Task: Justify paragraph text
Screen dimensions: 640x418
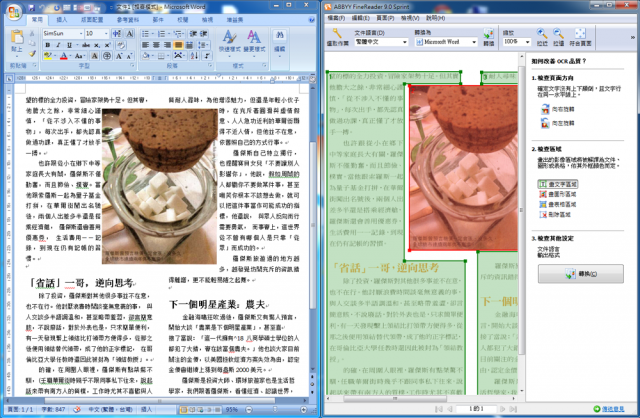Action: [178, 45]
